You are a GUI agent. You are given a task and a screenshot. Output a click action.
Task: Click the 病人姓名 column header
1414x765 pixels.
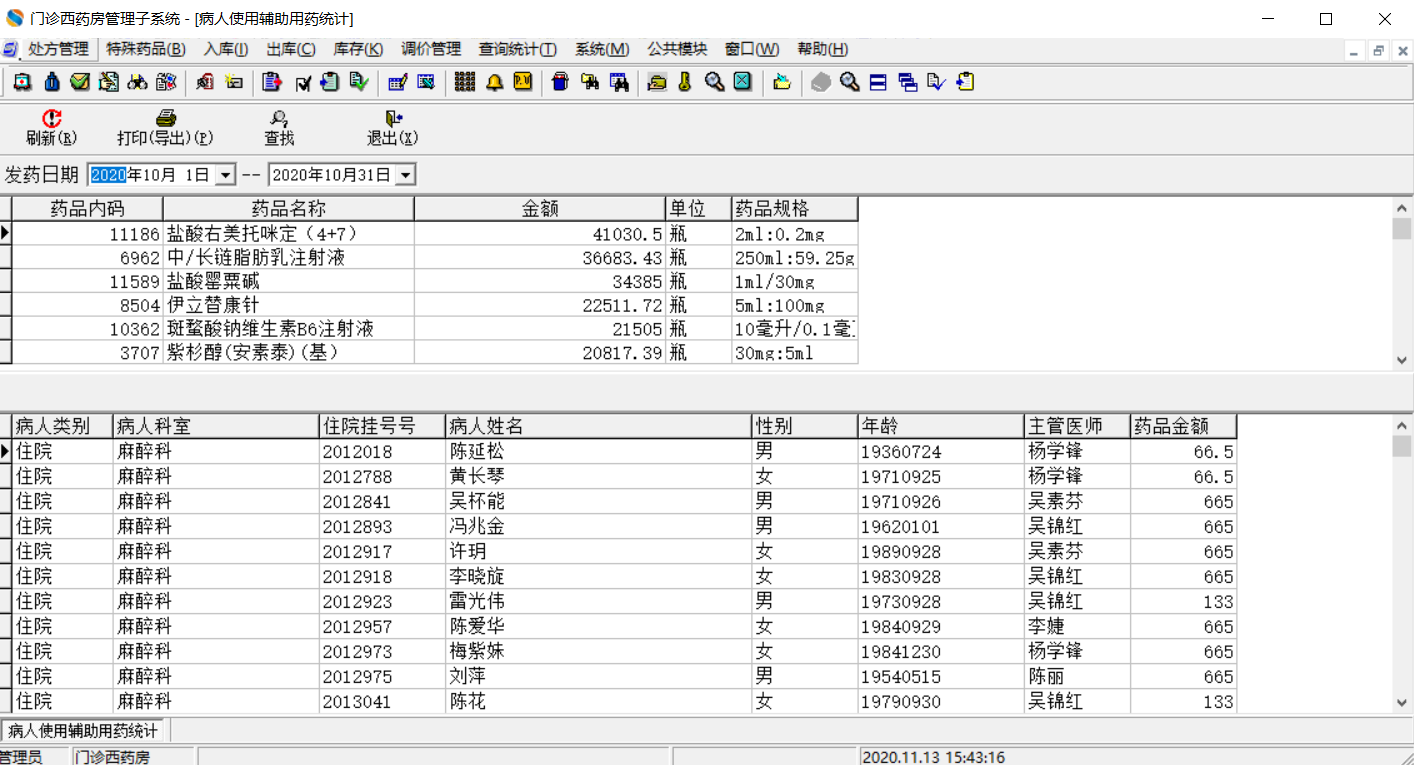click(598, 426)
